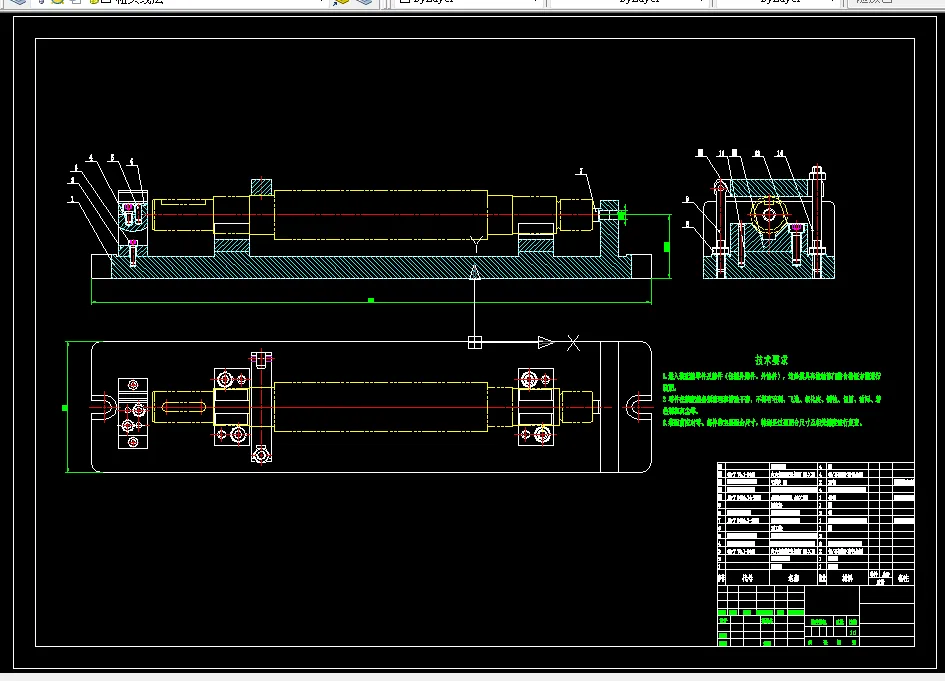Click part balloon number 14 in side view
Screen dimensions: 945x681
780,154
